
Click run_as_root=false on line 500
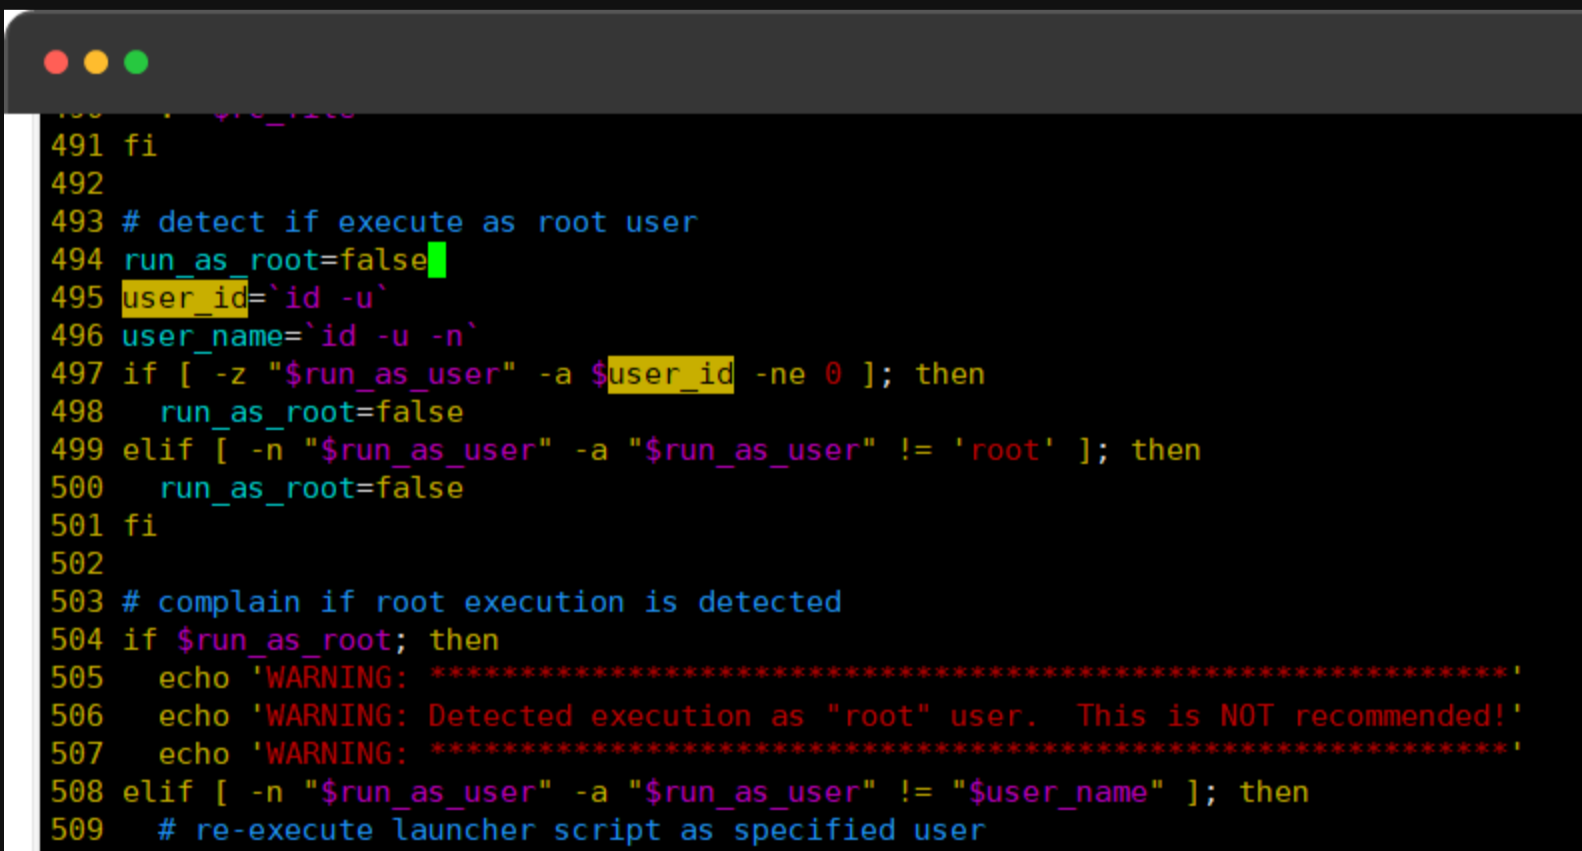(x=311, y=488)
